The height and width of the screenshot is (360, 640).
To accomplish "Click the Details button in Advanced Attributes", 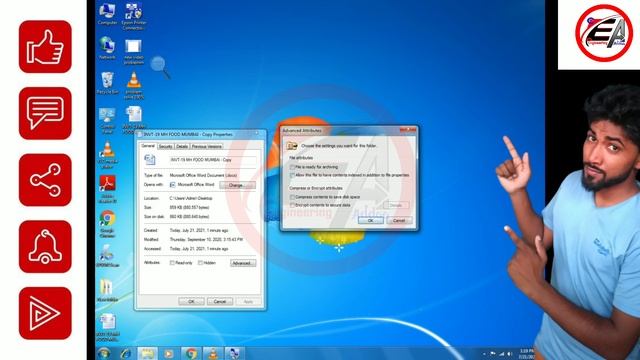I will [x=396, y=205].
